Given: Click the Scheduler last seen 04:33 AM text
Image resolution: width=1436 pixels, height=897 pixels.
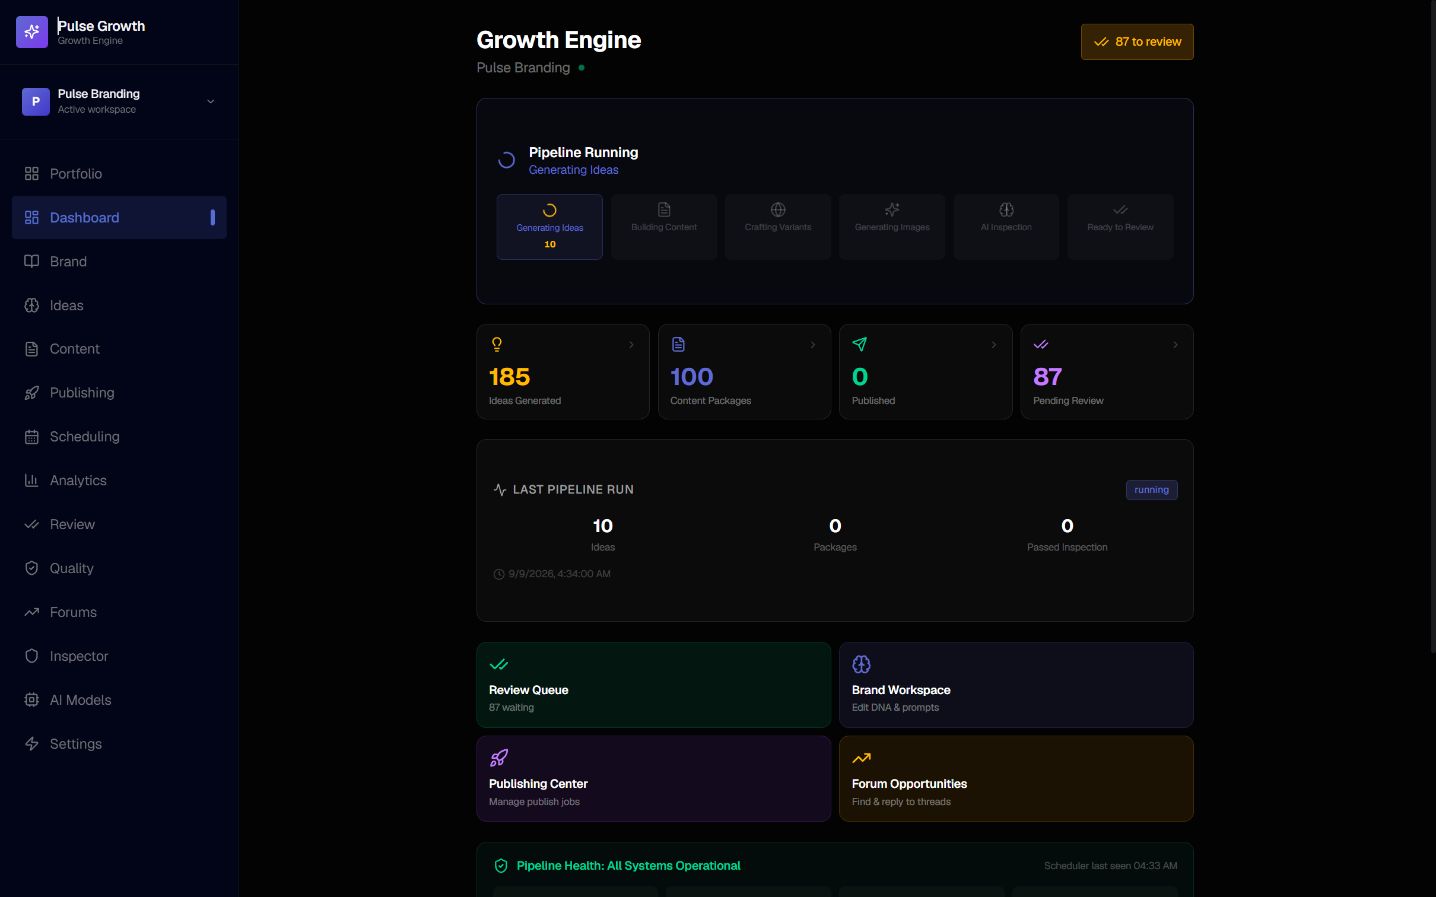Looking at the screenshot, I should pyautogui.click(x=1110, y=866).
